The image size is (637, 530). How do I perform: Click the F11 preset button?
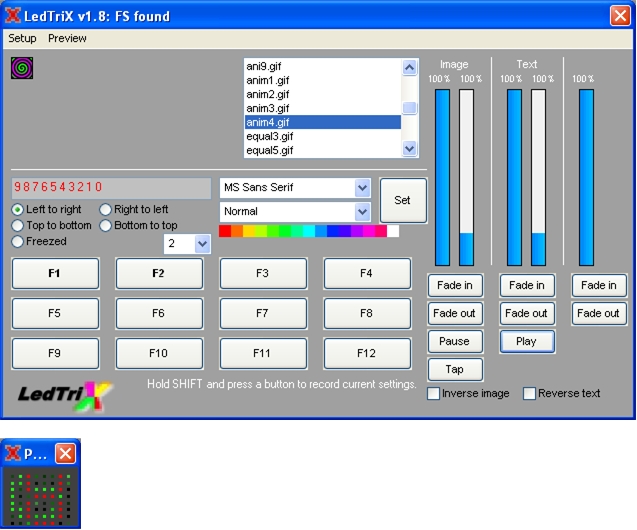pos(263,353)
